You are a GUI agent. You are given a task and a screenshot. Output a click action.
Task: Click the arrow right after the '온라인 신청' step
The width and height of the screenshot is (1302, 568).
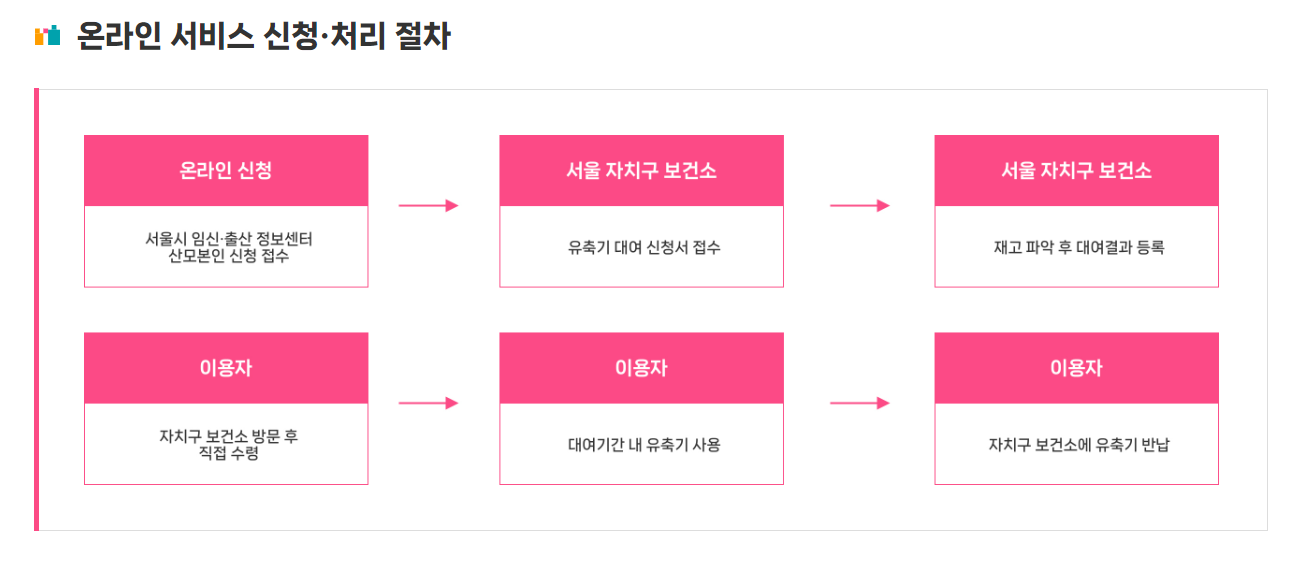click(x=428, y=206)
